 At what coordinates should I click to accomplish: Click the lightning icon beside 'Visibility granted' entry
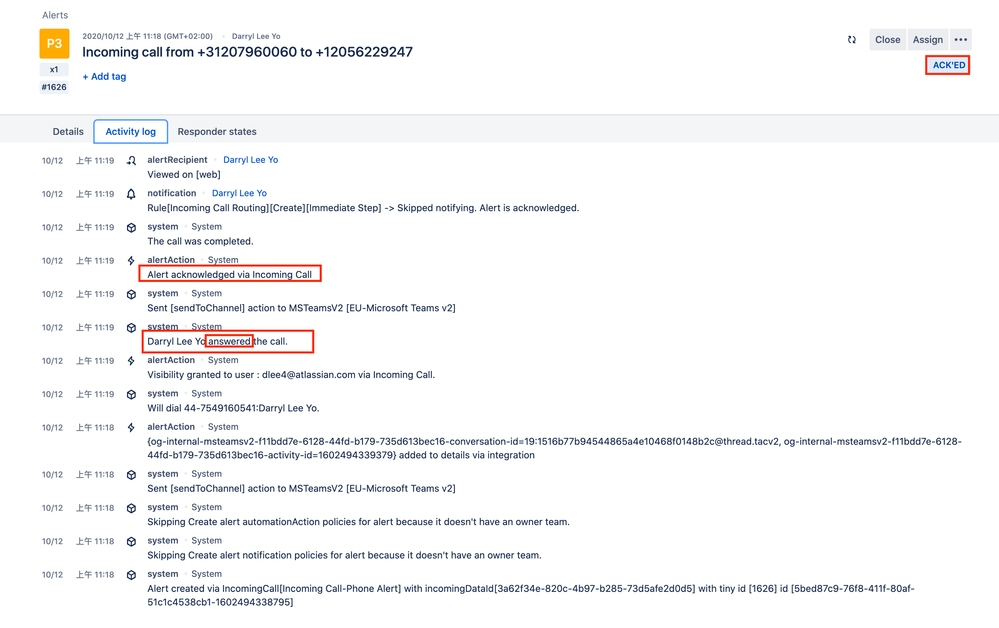coord(131,360)
